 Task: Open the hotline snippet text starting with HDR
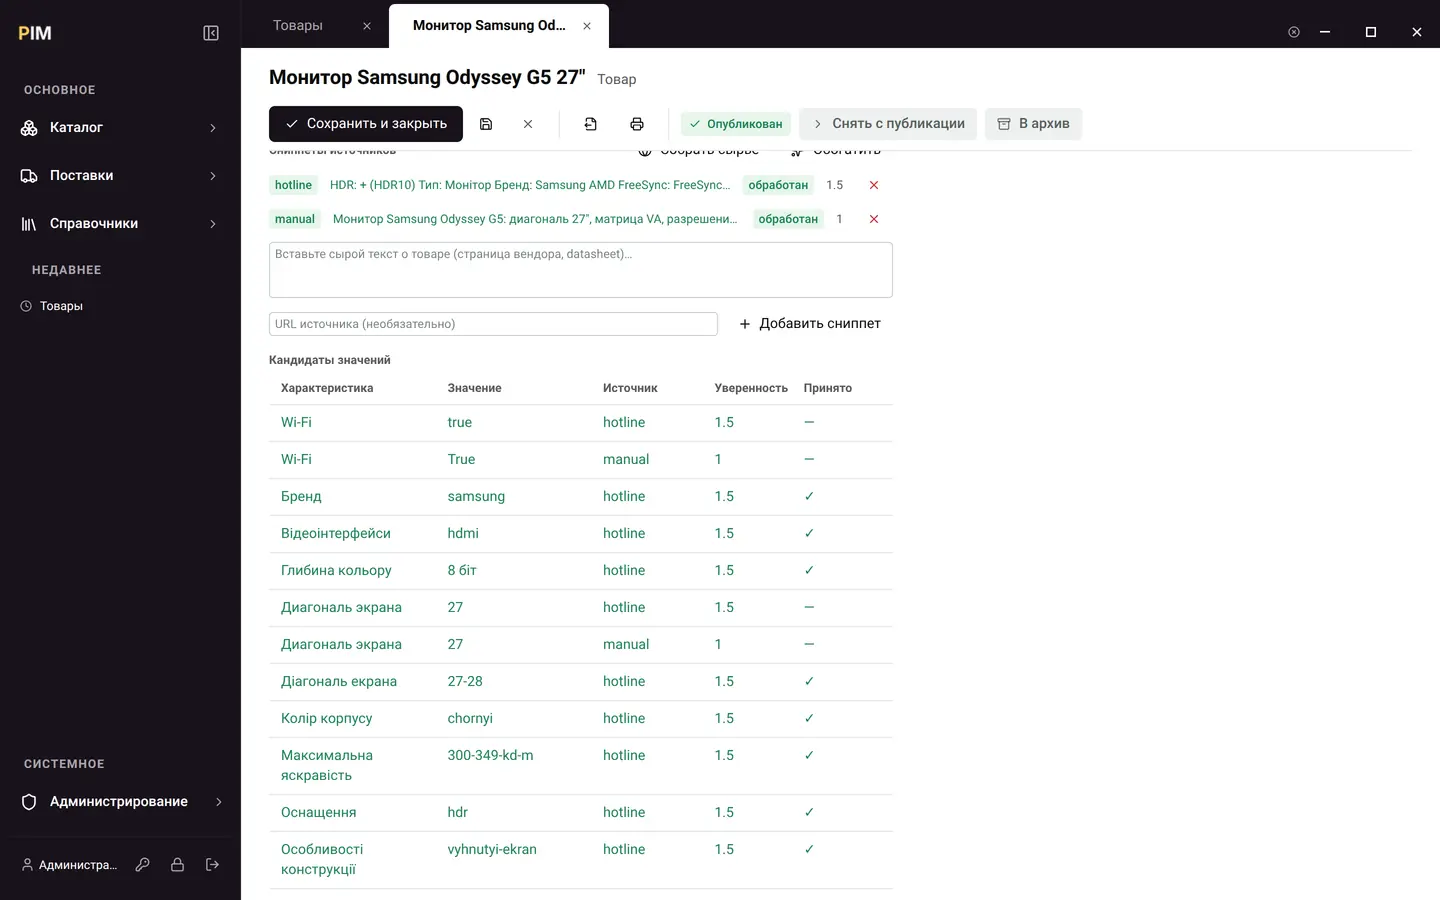pos(530,185)
